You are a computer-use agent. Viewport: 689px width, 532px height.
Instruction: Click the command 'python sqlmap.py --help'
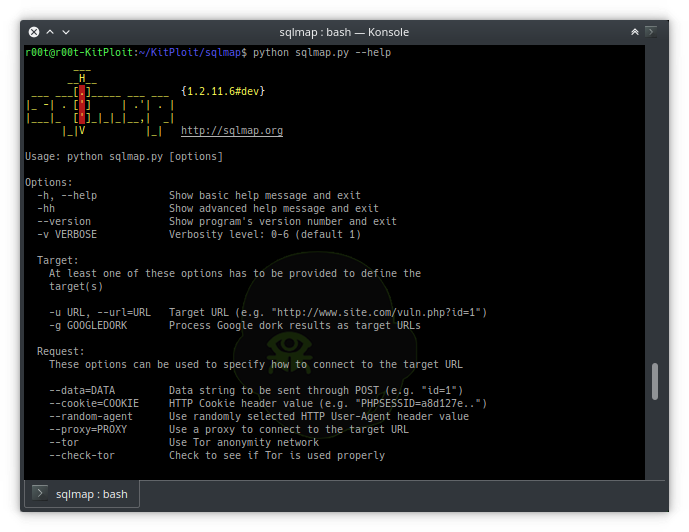click(x=322, y=52)
